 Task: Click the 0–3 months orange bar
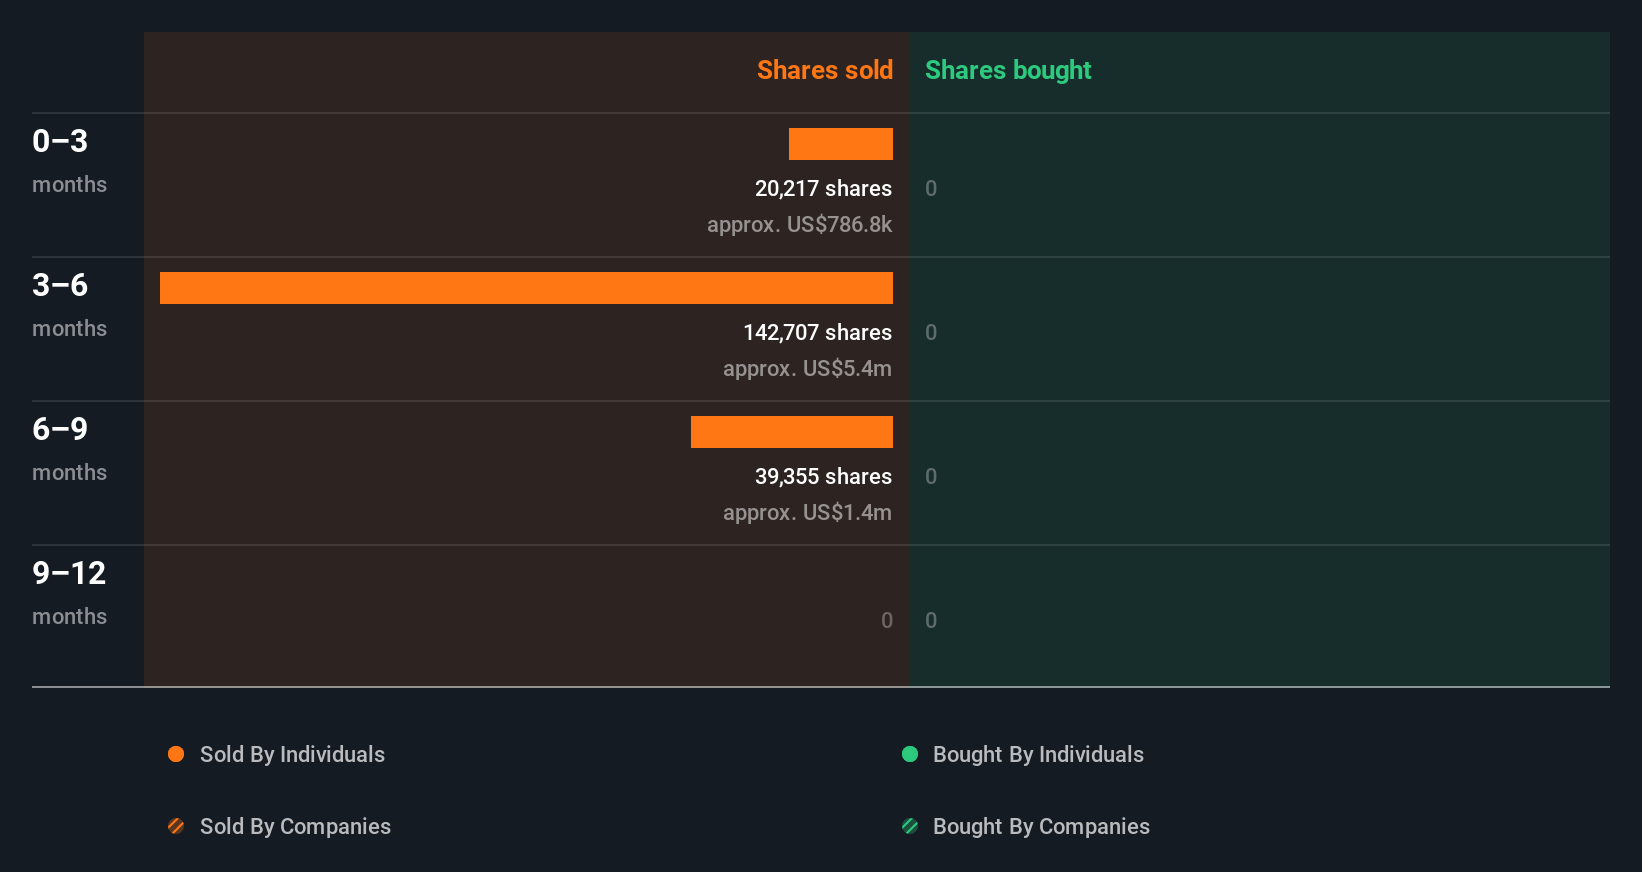pyautogui.click(x=841, y=144)
